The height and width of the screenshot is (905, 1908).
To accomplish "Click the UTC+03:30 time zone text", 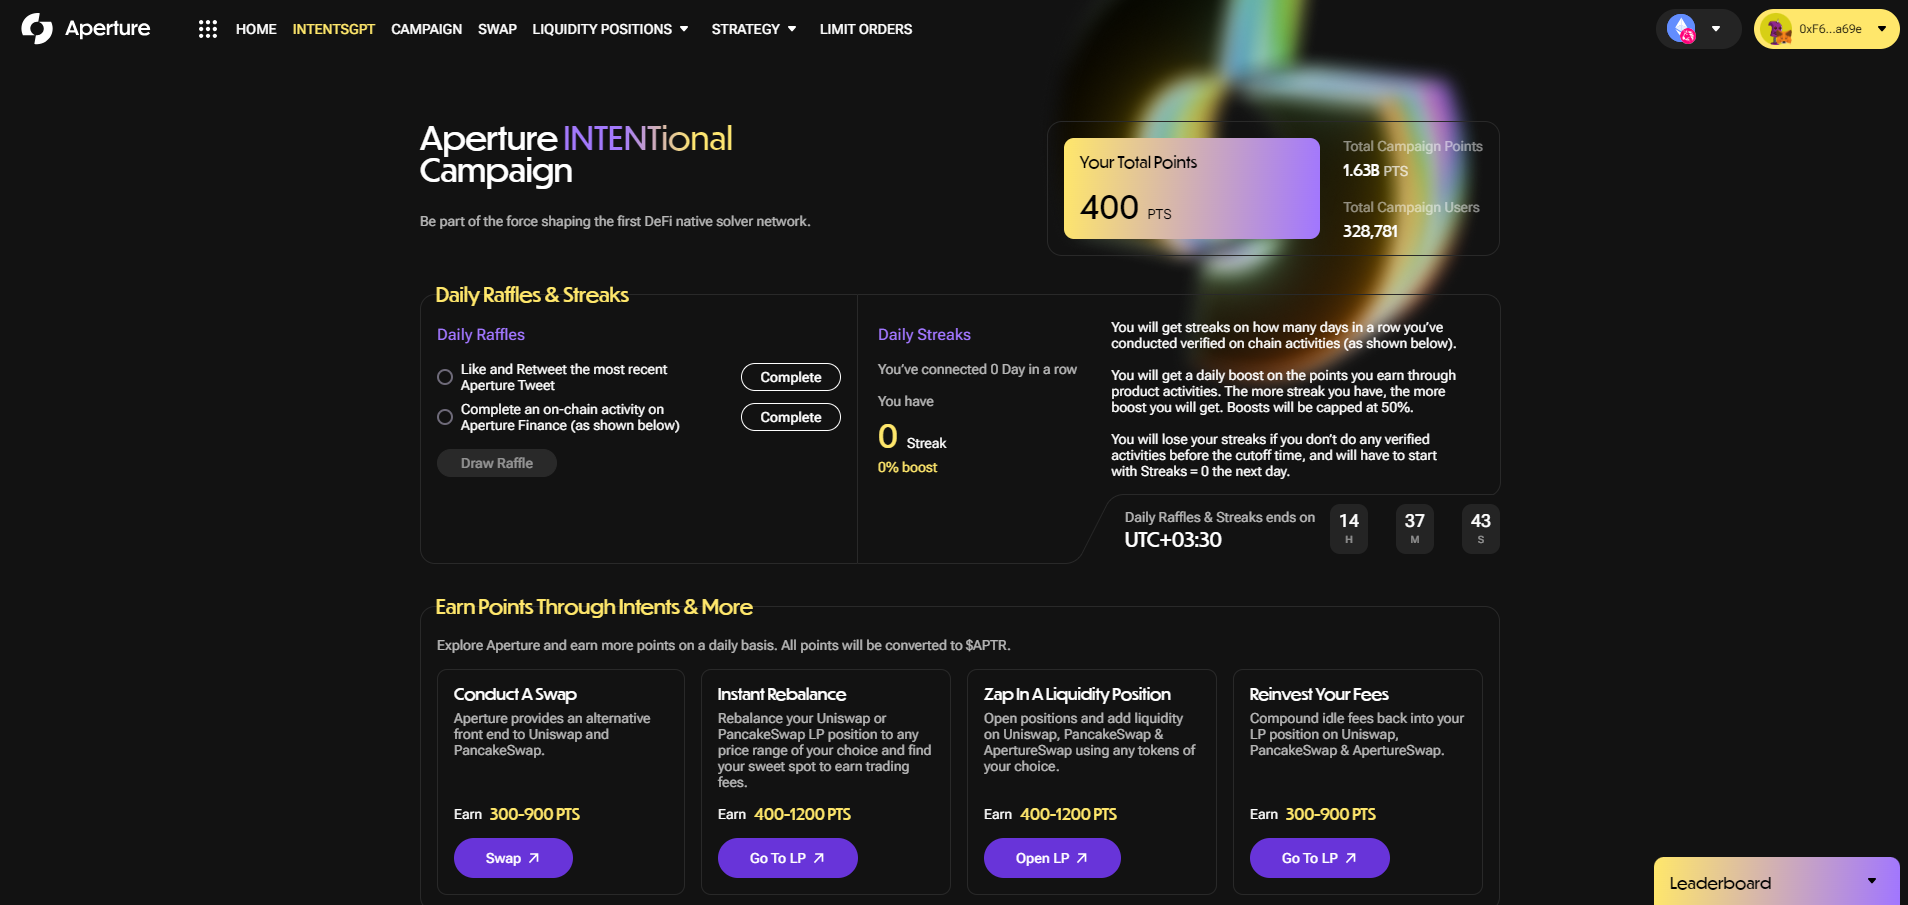I will click(x=1173, y=540).
